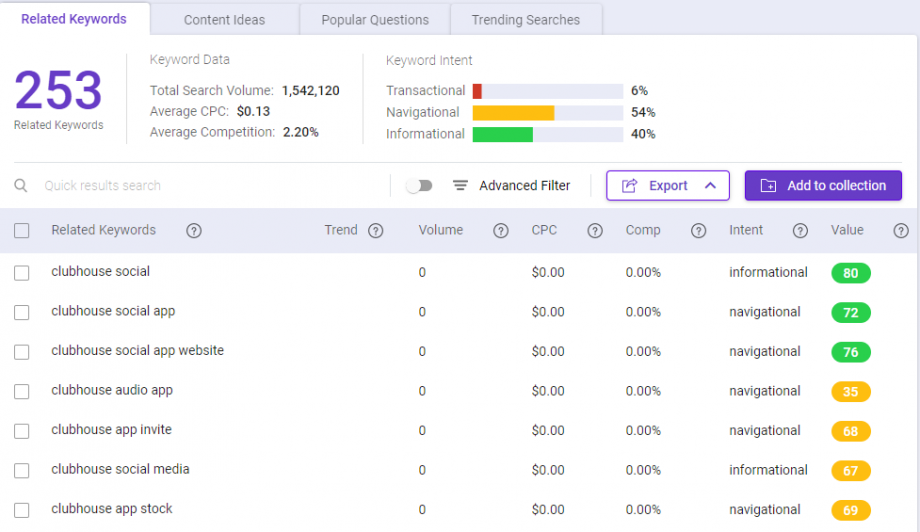The height and width of the screenshot is (532, 920).
Task: Click the value badge 68
Action: coord(851,431)
